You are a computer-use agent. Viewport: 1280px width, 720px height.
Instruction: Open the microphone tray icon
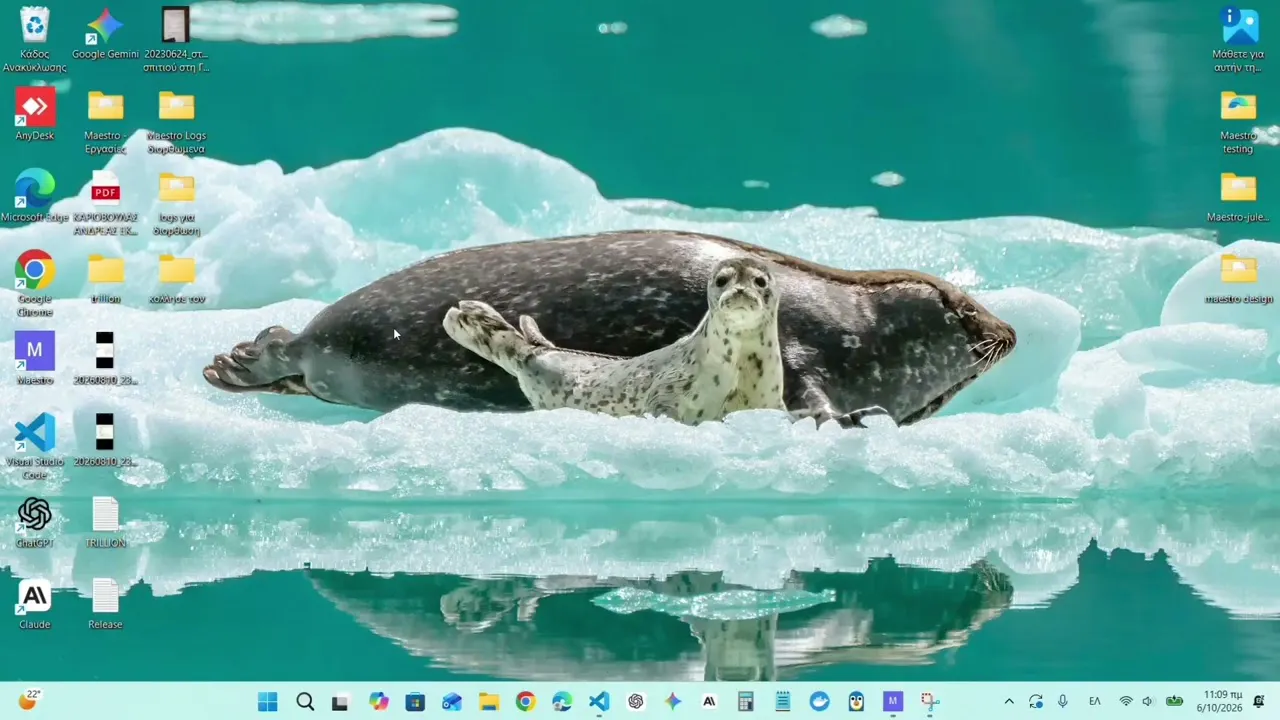(x=1063, y=702)
